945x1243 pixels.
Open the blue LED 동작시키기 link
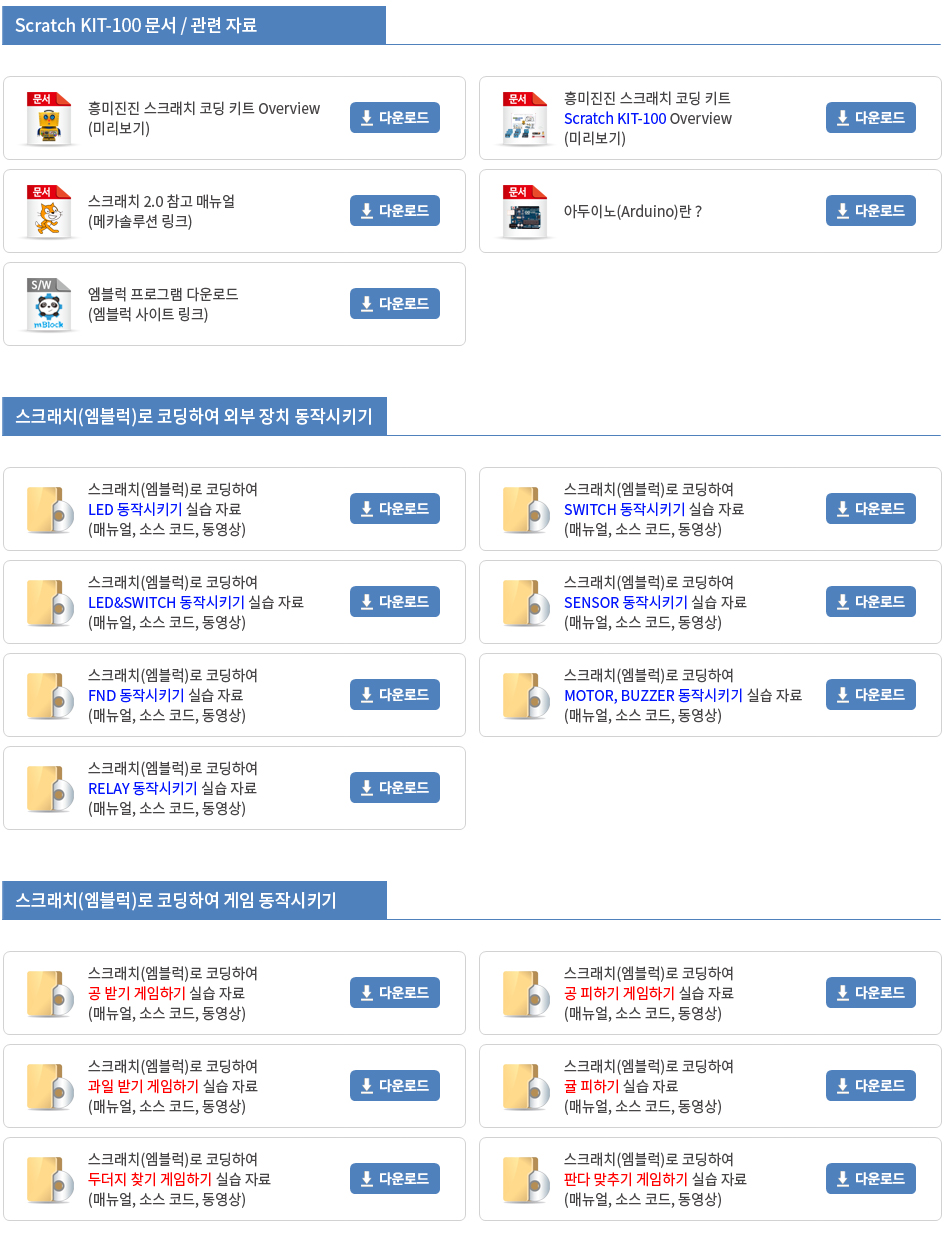[x=135, y=509]
